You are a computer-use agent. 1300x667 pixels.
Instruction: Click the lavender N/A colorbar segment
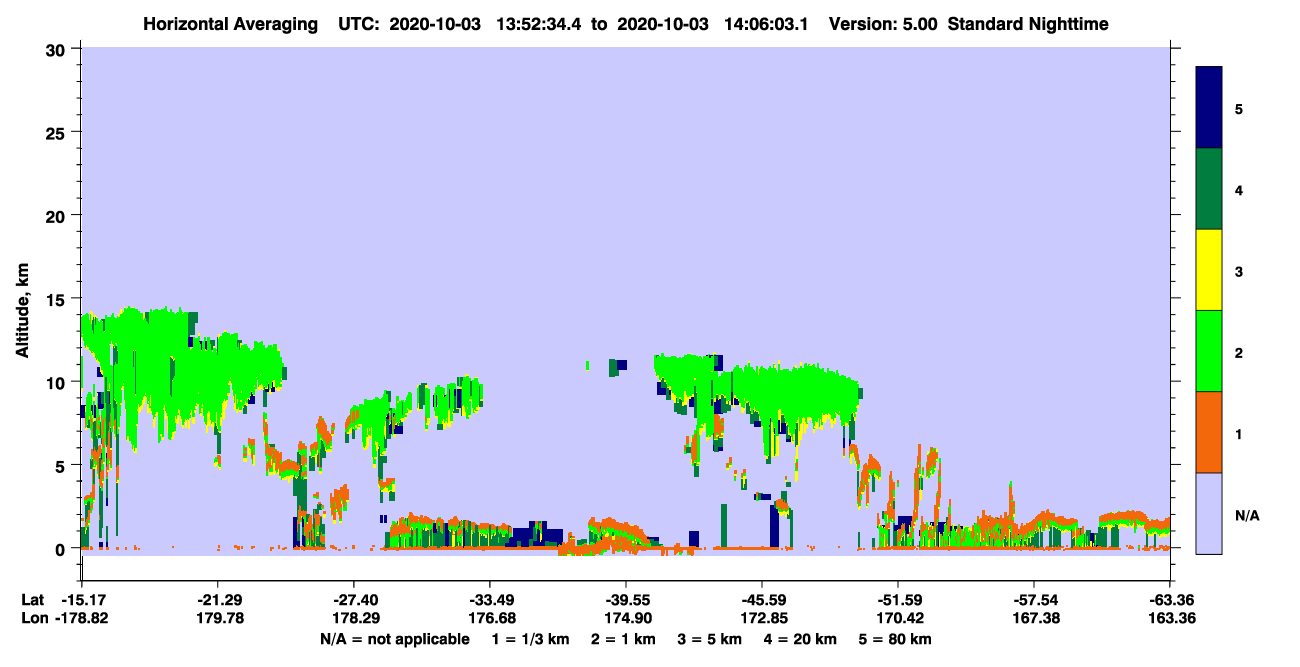coord(1209,513)
